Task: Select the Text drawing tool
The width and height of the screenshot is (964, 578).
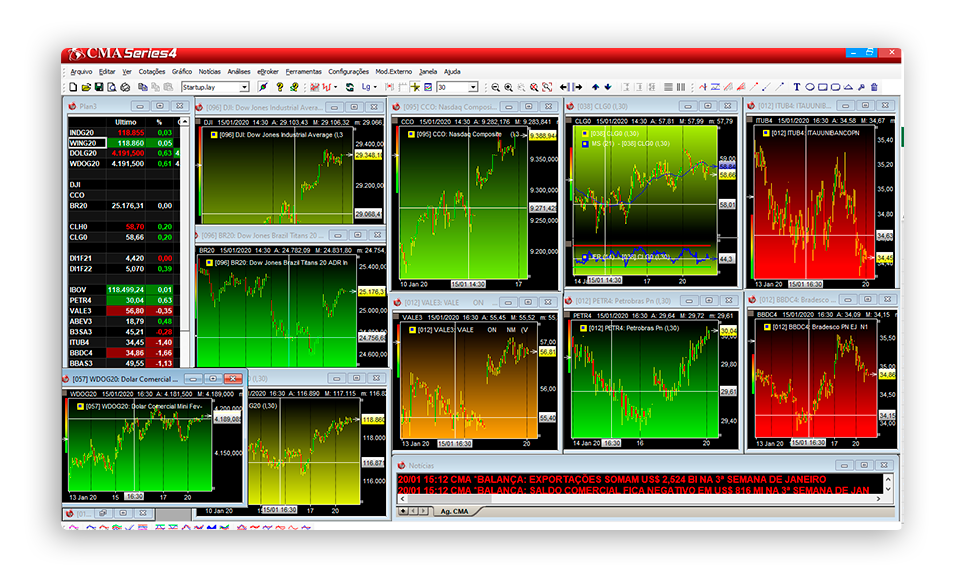Action: tap(797, 87)
